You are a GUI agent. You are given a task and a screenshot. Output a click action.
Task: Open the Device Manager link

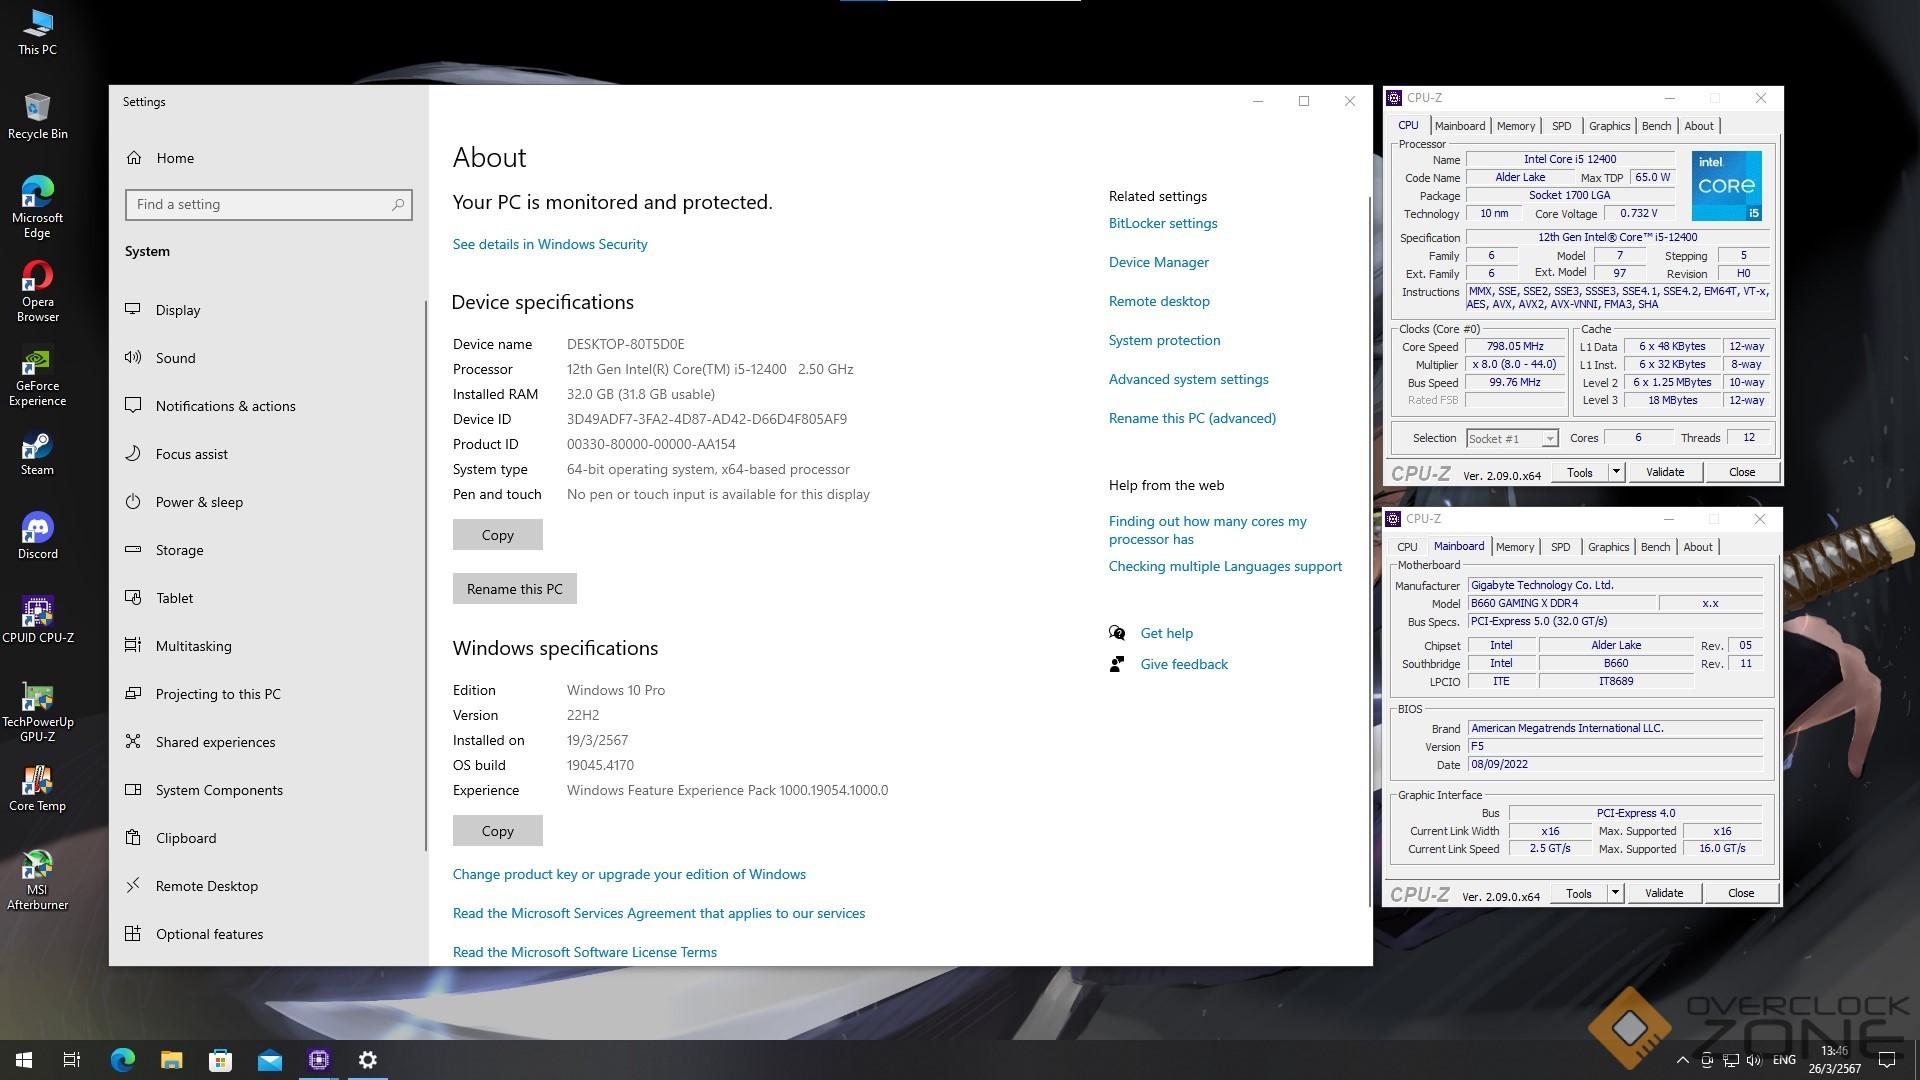(1158, 262)
